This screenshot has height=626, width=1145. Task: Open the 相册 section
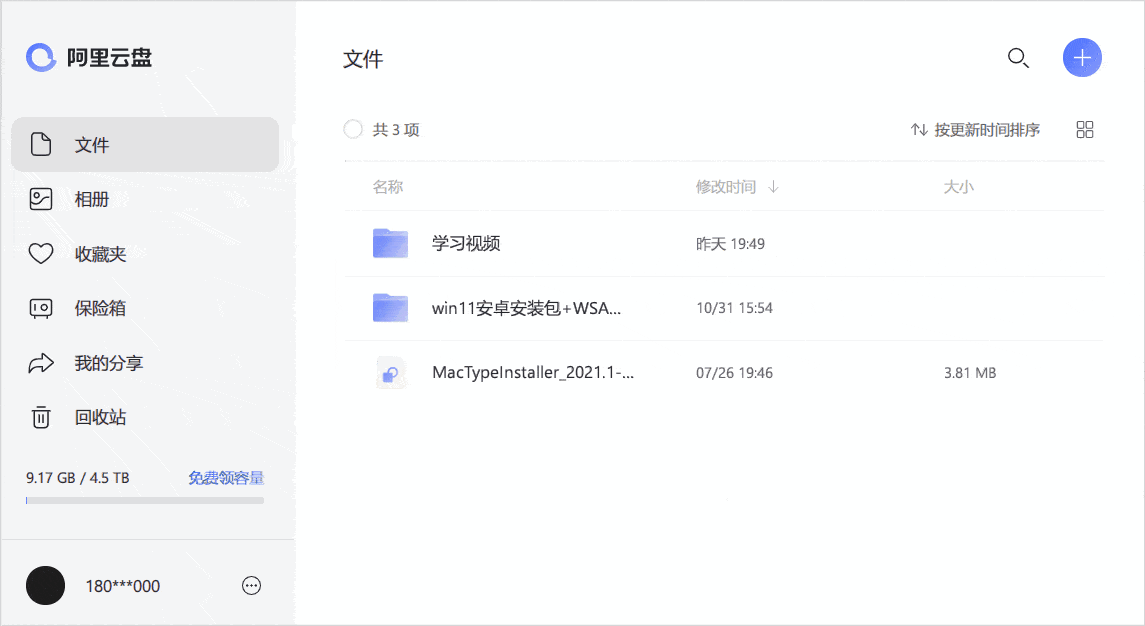click(x=91, y=199)
